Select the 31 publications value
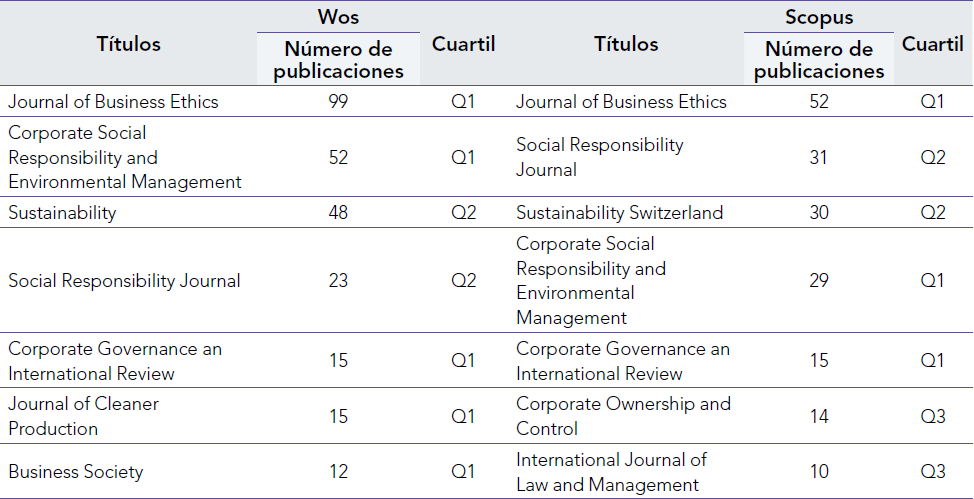Image resolution: width=974 pixels, height=499 pixels. coord(819,157)
